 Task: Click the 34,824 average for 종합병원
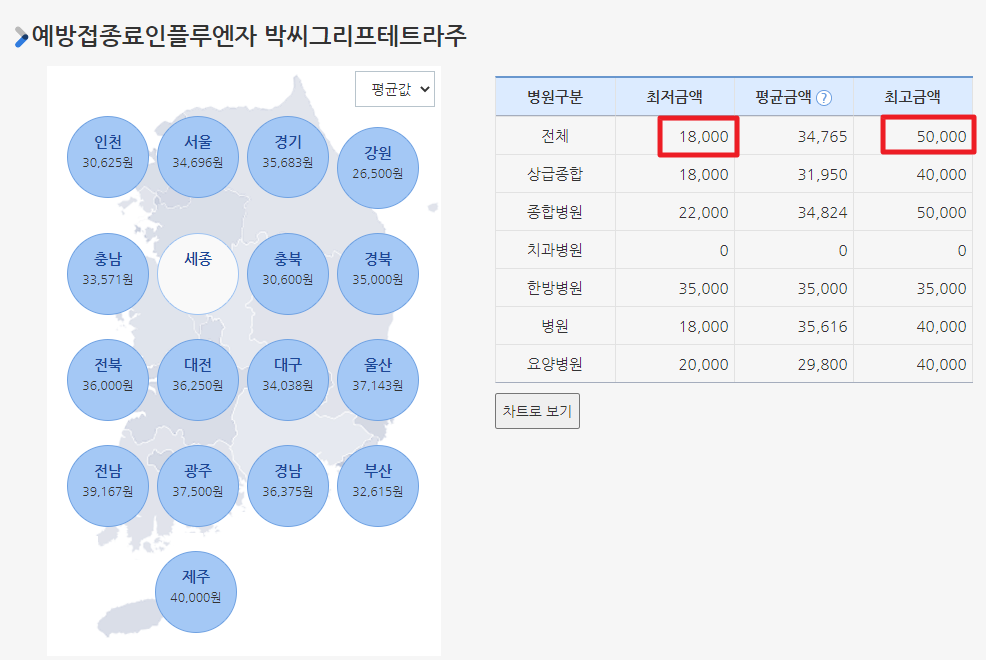(823, 212)
